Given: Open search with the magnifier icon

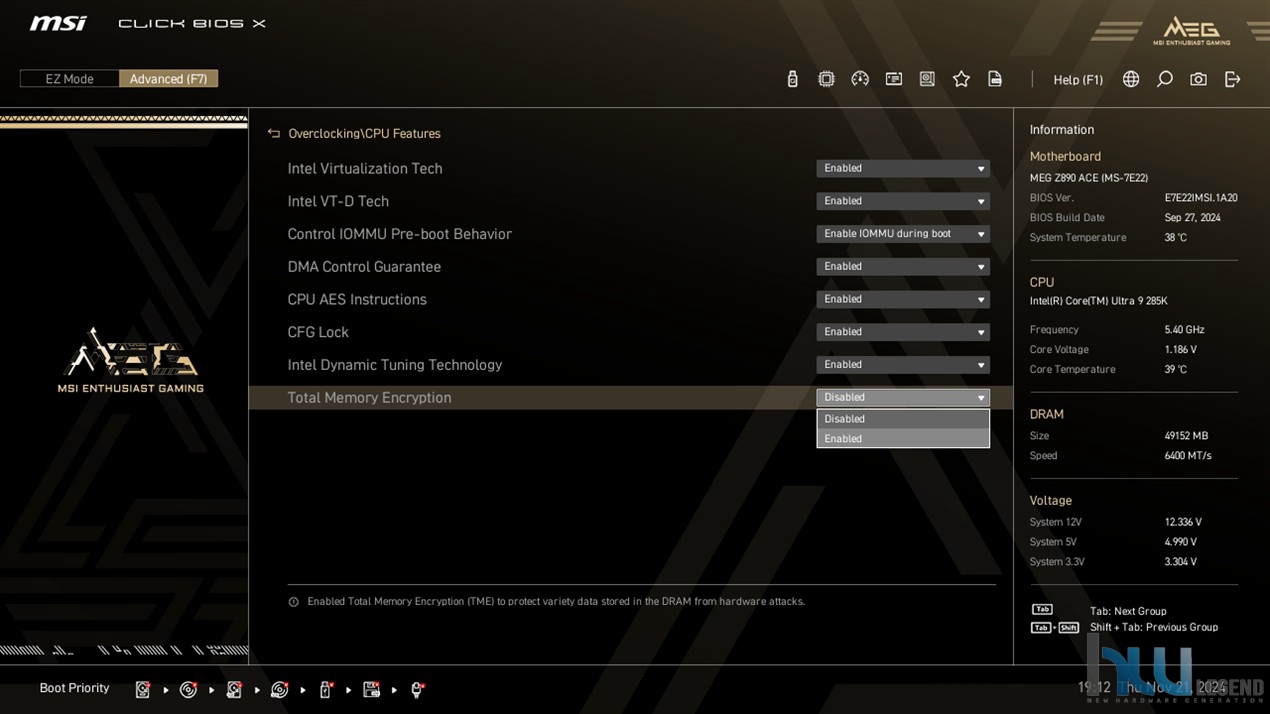Looking at the screenshot, I should [x=1165, y=79].
